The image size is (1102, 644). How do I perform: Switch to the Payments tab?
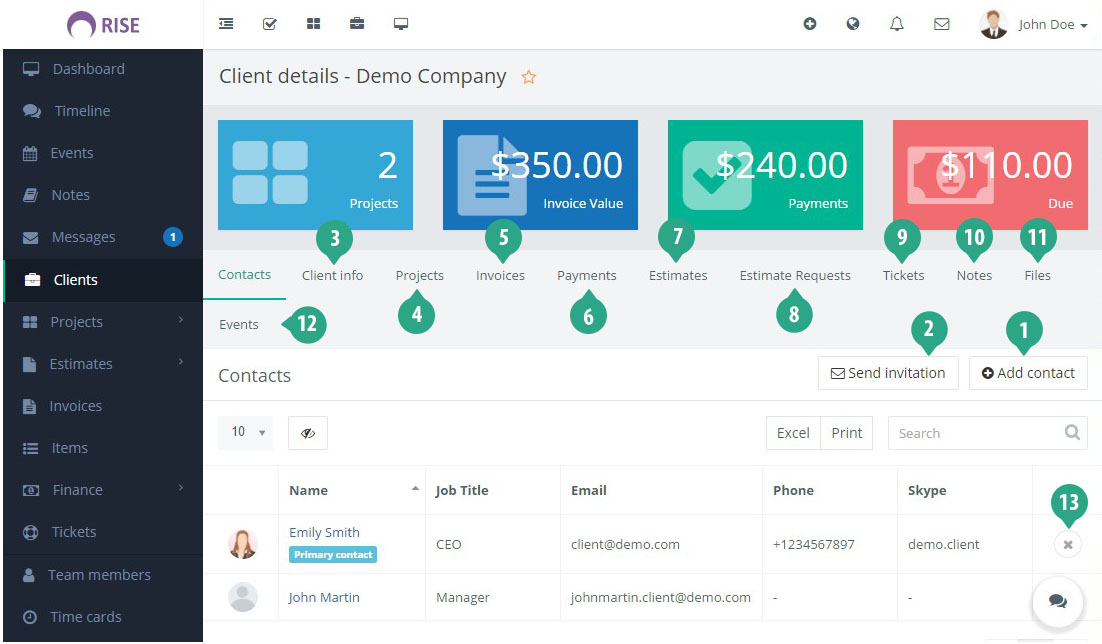point(586,275)
